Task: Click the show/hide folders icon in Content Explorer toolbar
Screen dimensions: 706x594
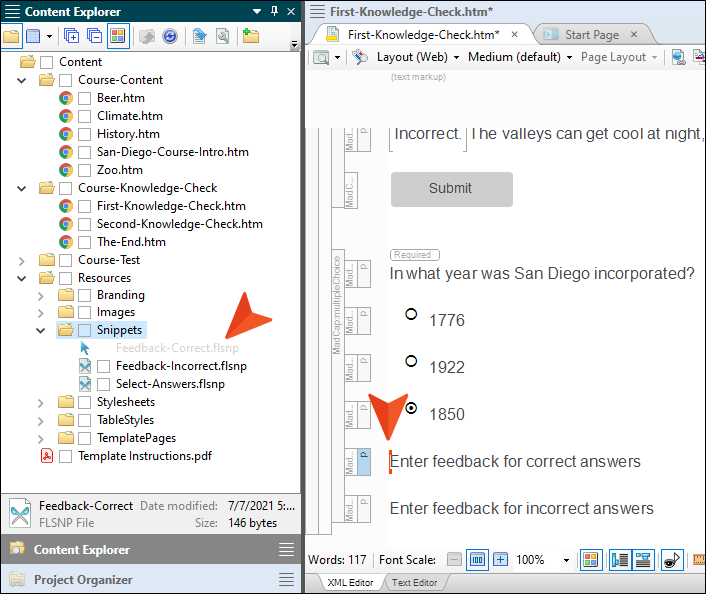Action: pyautogui.click(x=11, y=36)
